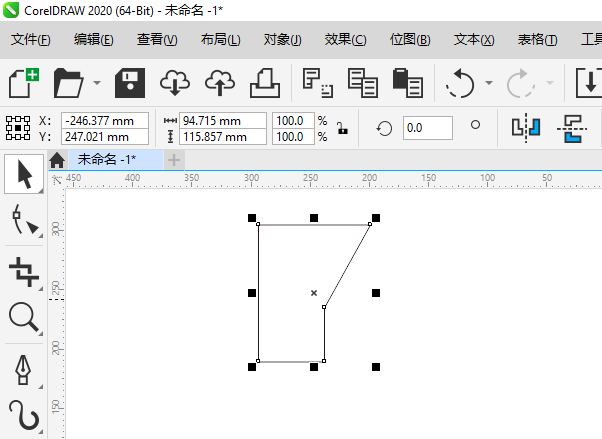Image resolution: width=602 pixels, height=439 pixels.
Task: Select the Crop tool
Action: pos(24,272)
